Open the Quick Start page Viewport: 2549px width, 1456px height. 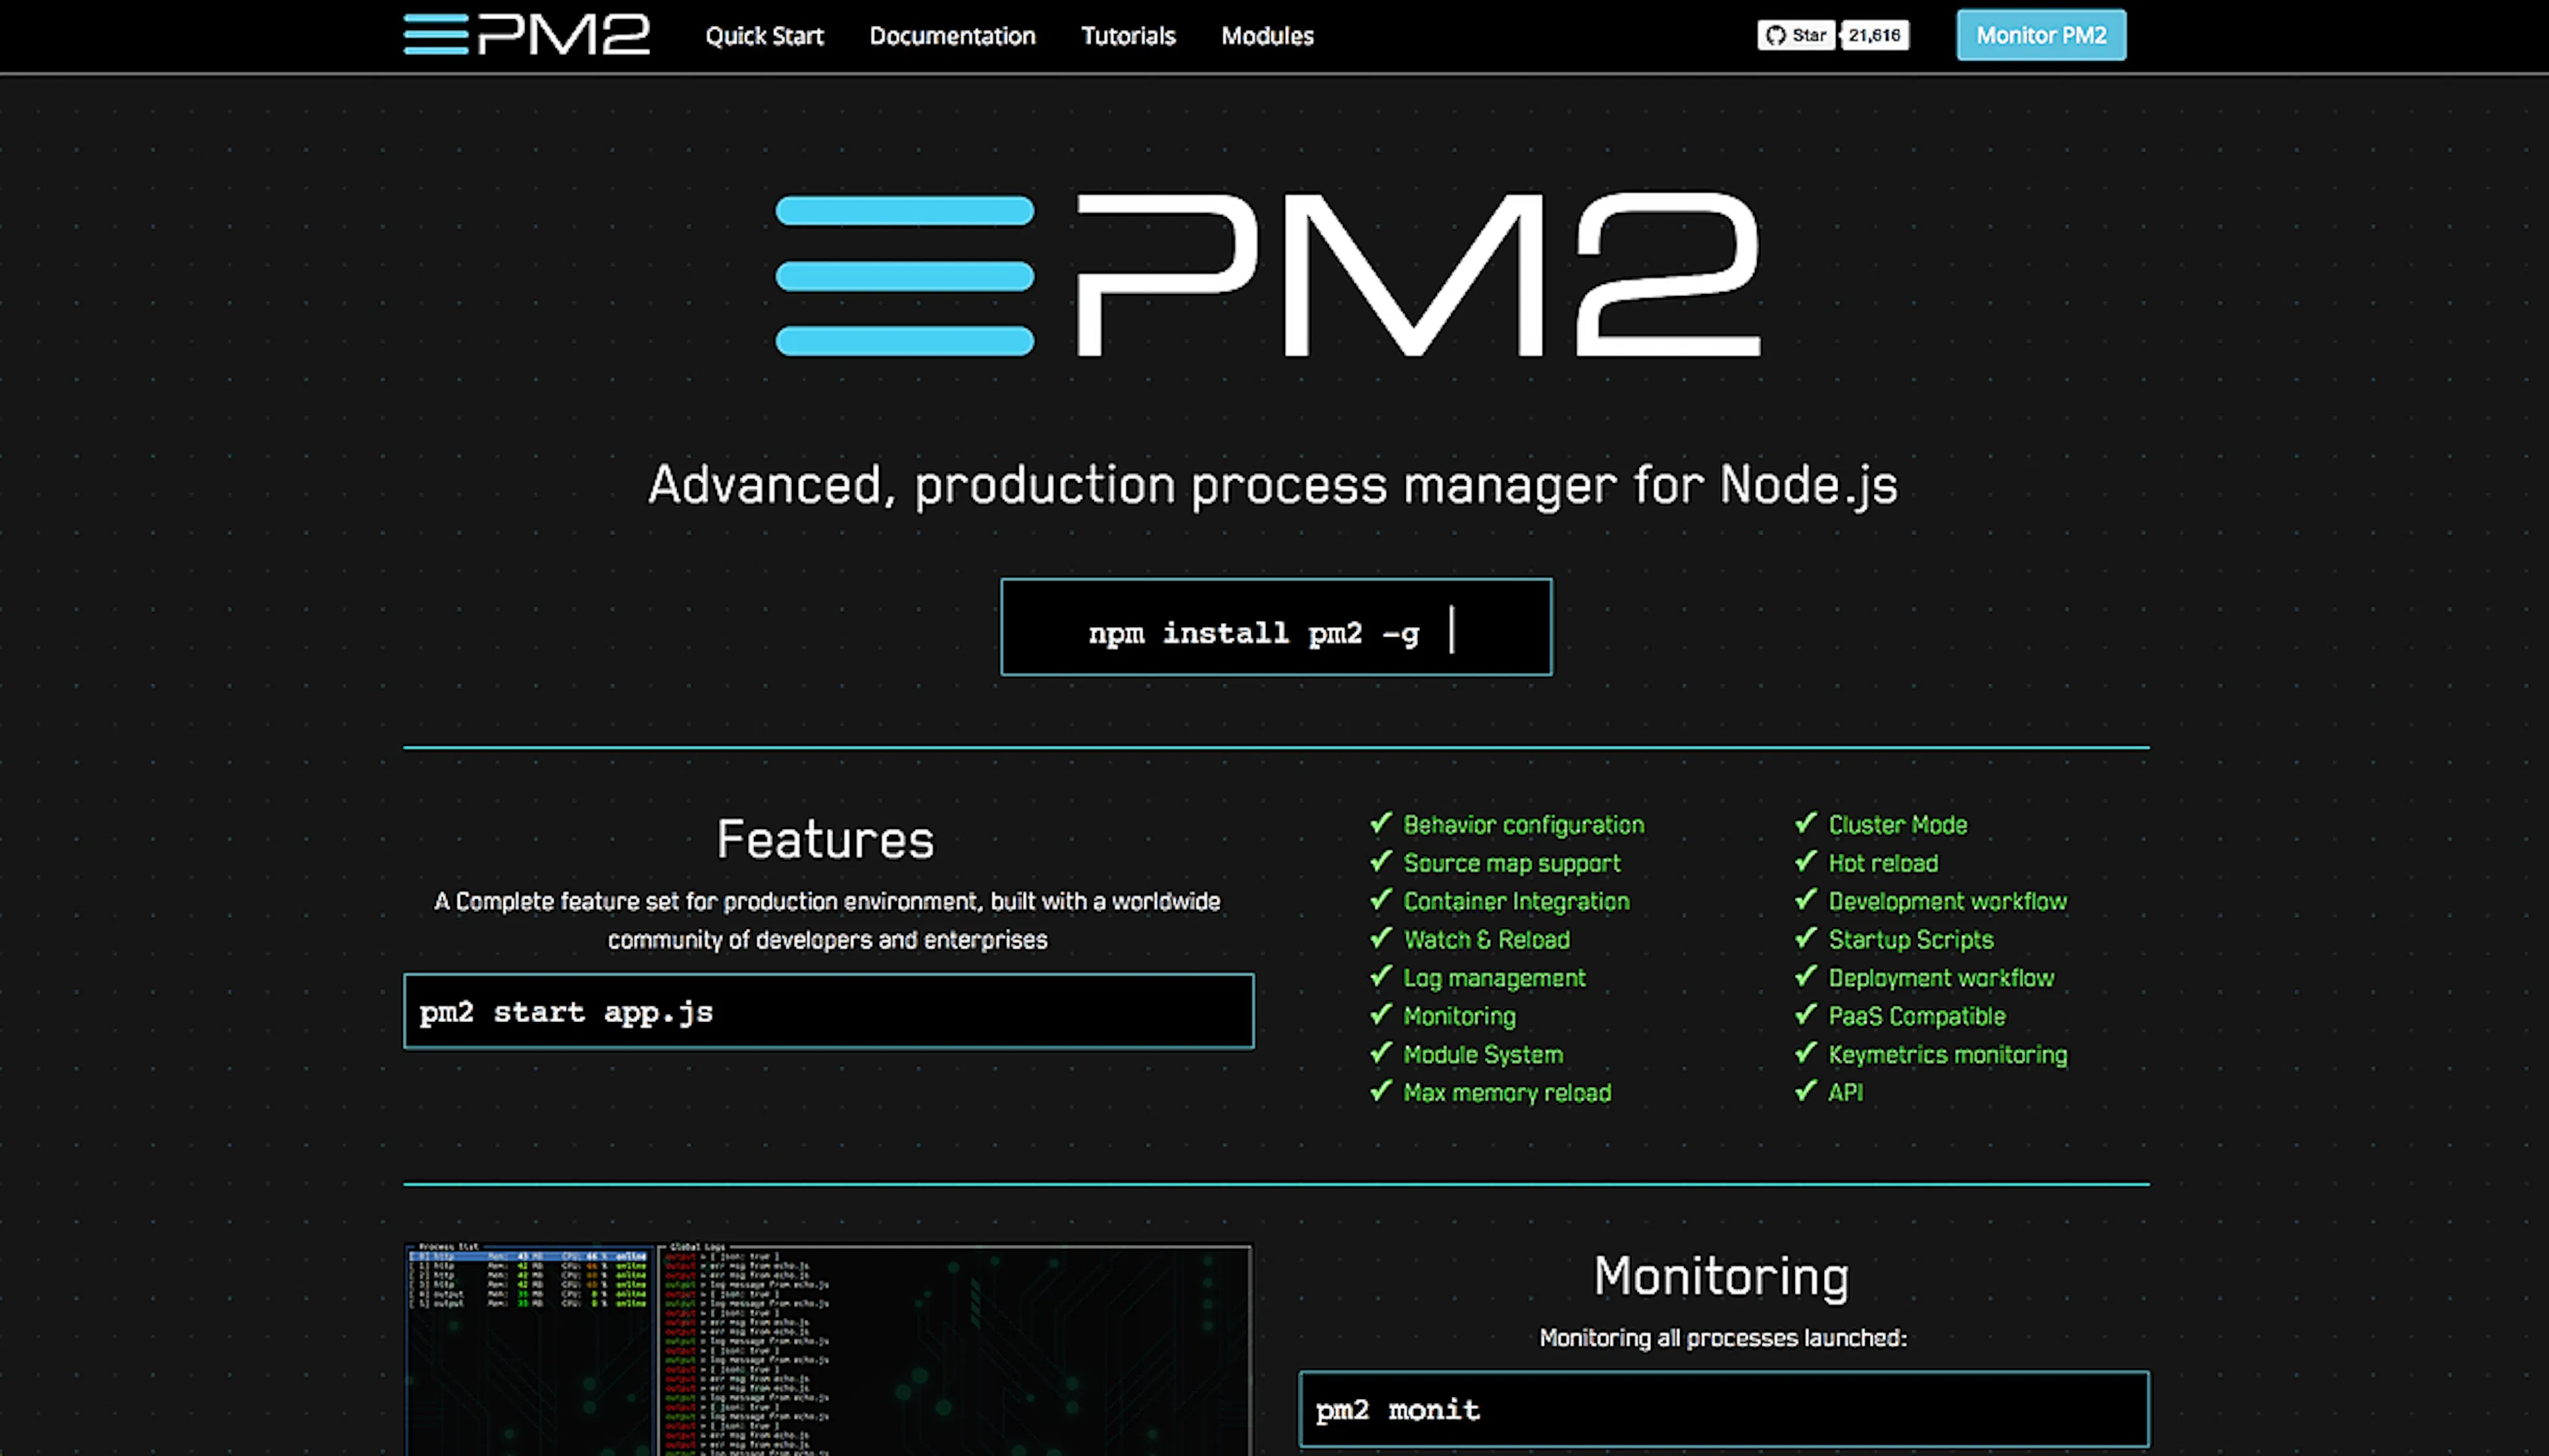click(x=764, y=36)
